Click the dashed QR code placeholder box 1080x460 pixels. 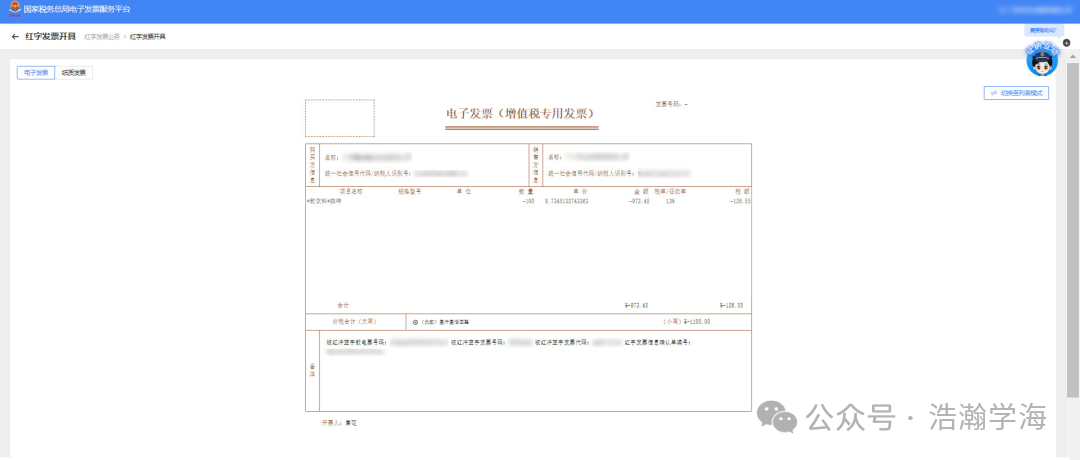[x=339, y=118]
